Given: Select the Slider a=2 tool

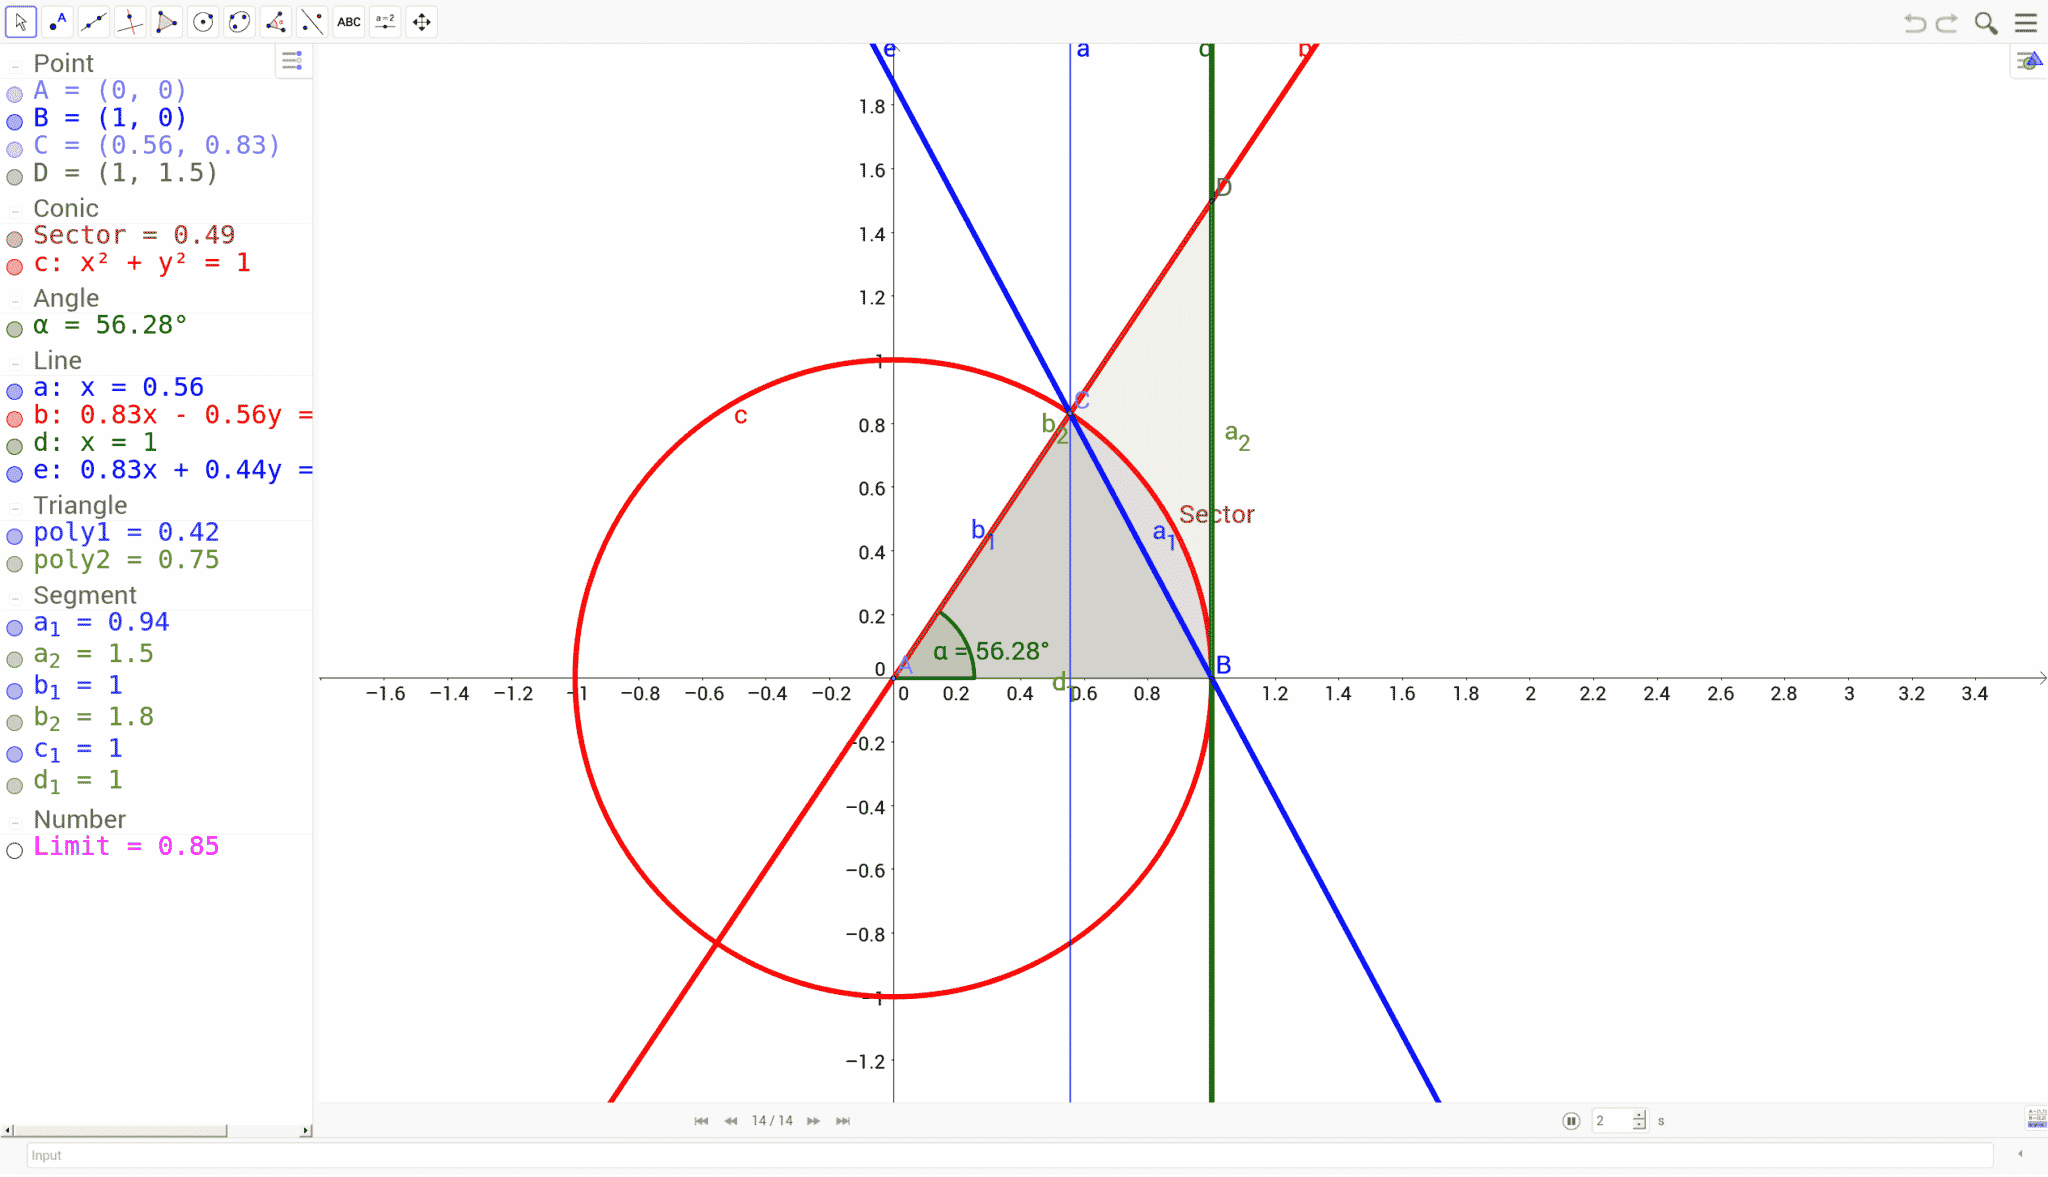Looking at the screenshot, I should (x=385, y=21).
